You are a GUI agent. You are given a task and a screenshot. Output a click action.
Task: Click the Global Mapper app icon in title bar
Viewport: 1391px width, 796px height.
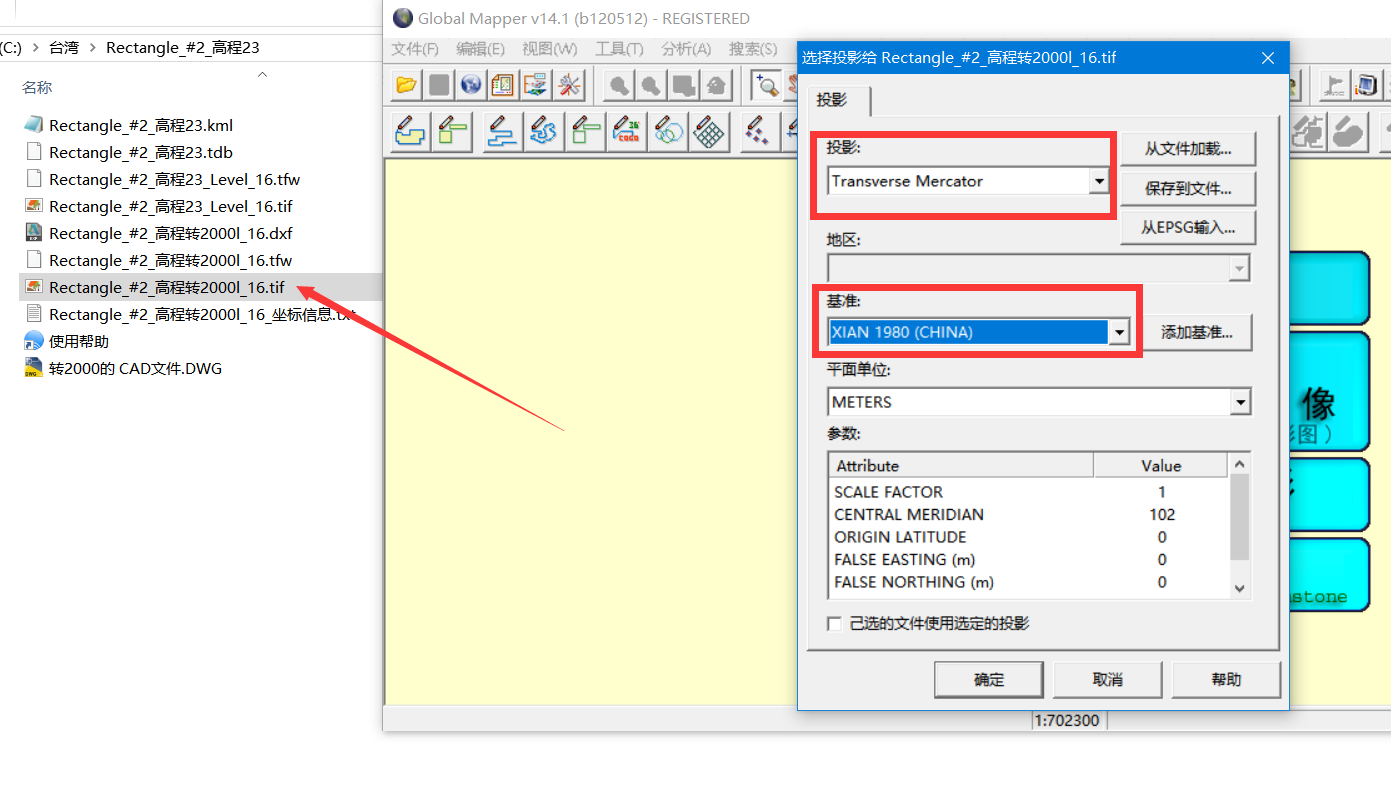402,18
